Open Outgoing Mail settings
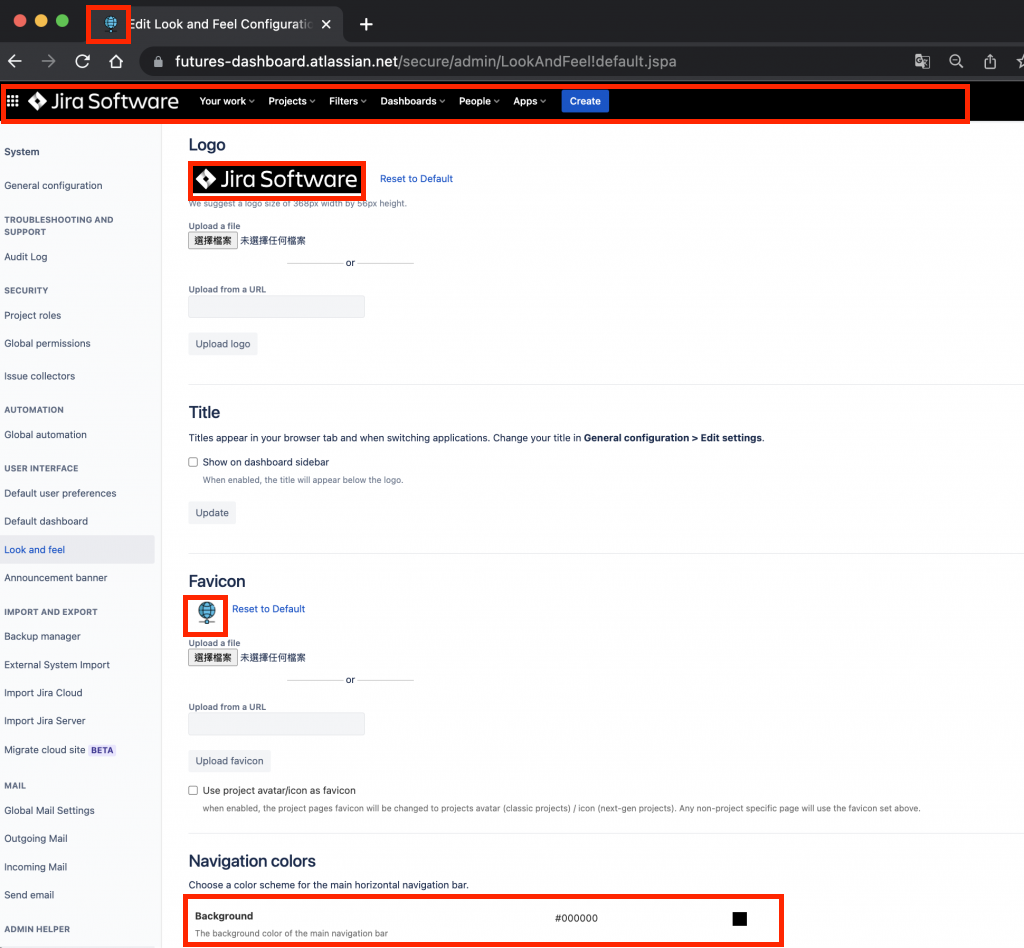This screenshot has height=948, width=1024. (x=36, y=839)
